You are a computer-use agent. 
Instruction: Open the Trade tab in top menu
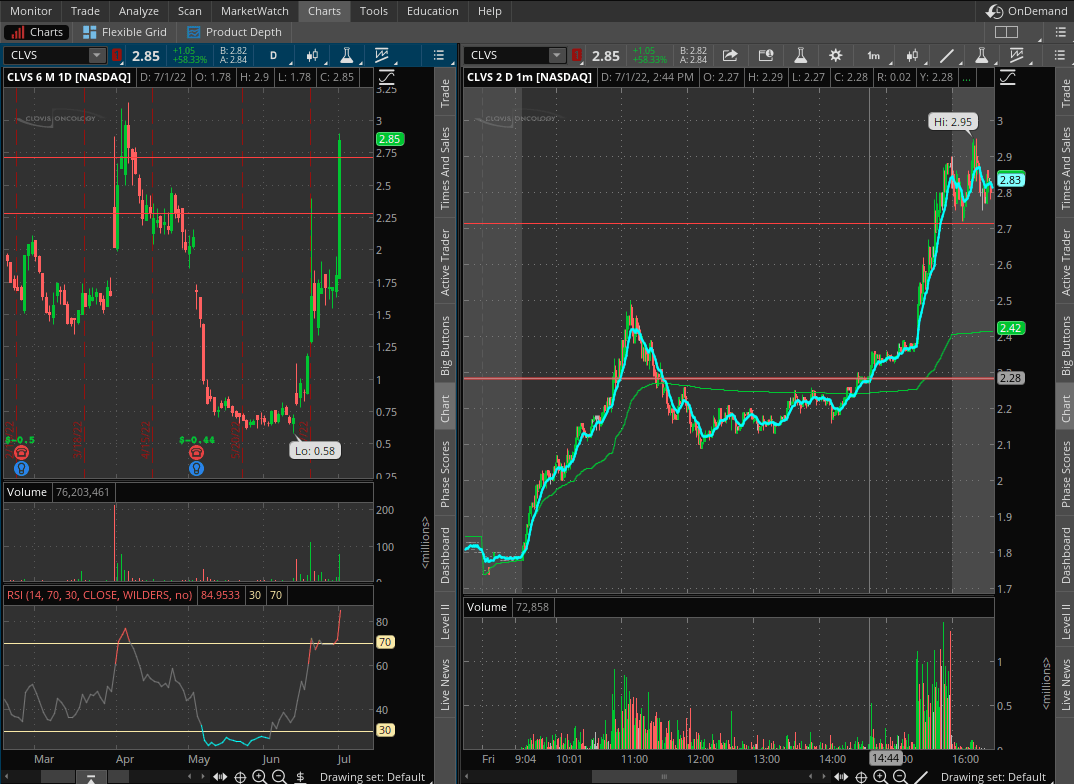pyautogui.click(x=85, y=11)
